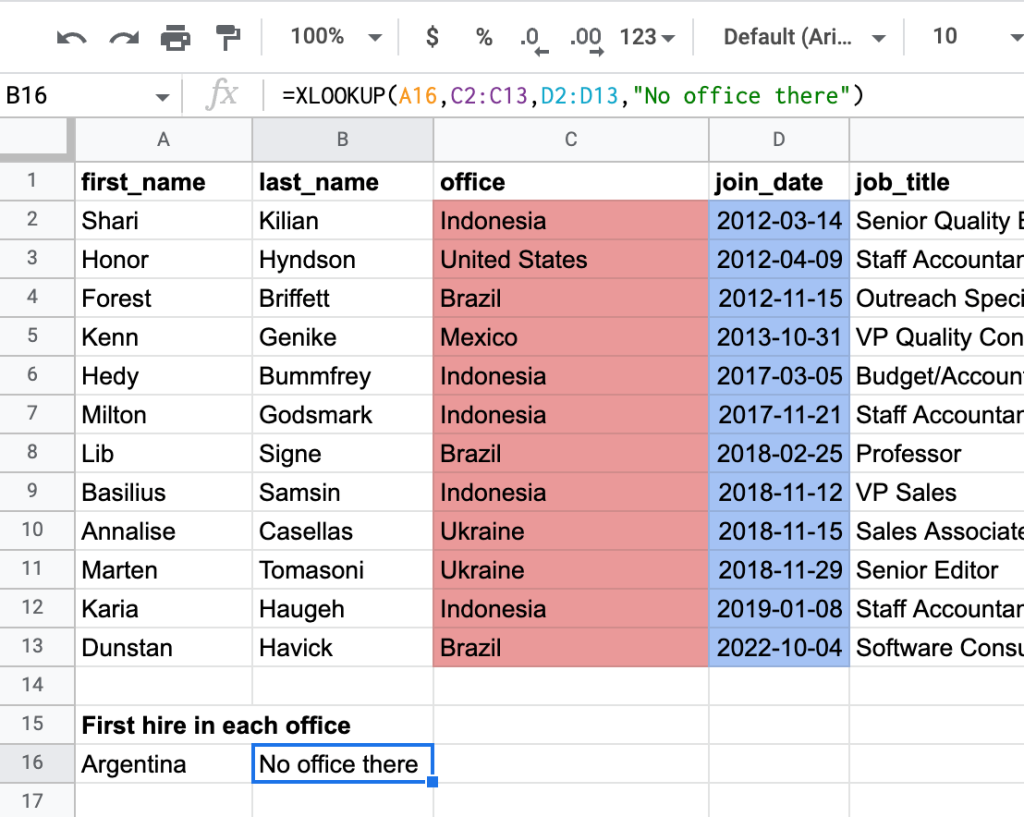
Task: Click the job_title header cell
Action: [x=936, y=182]
